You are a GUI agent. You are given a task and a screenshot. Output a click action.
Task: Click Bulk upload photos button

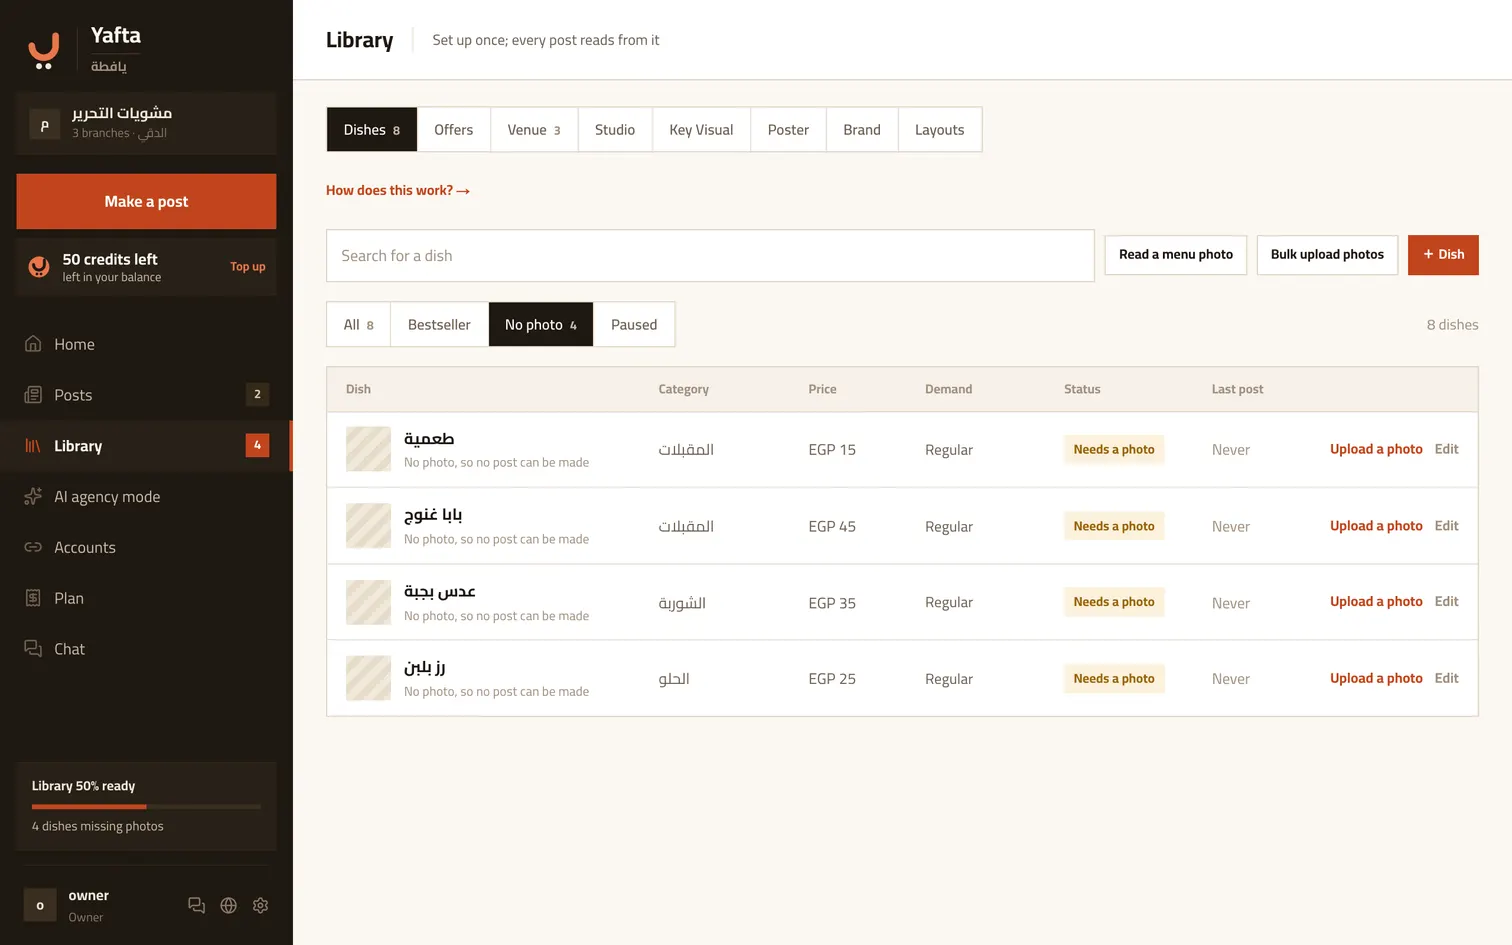click(x=1327, y=255)
